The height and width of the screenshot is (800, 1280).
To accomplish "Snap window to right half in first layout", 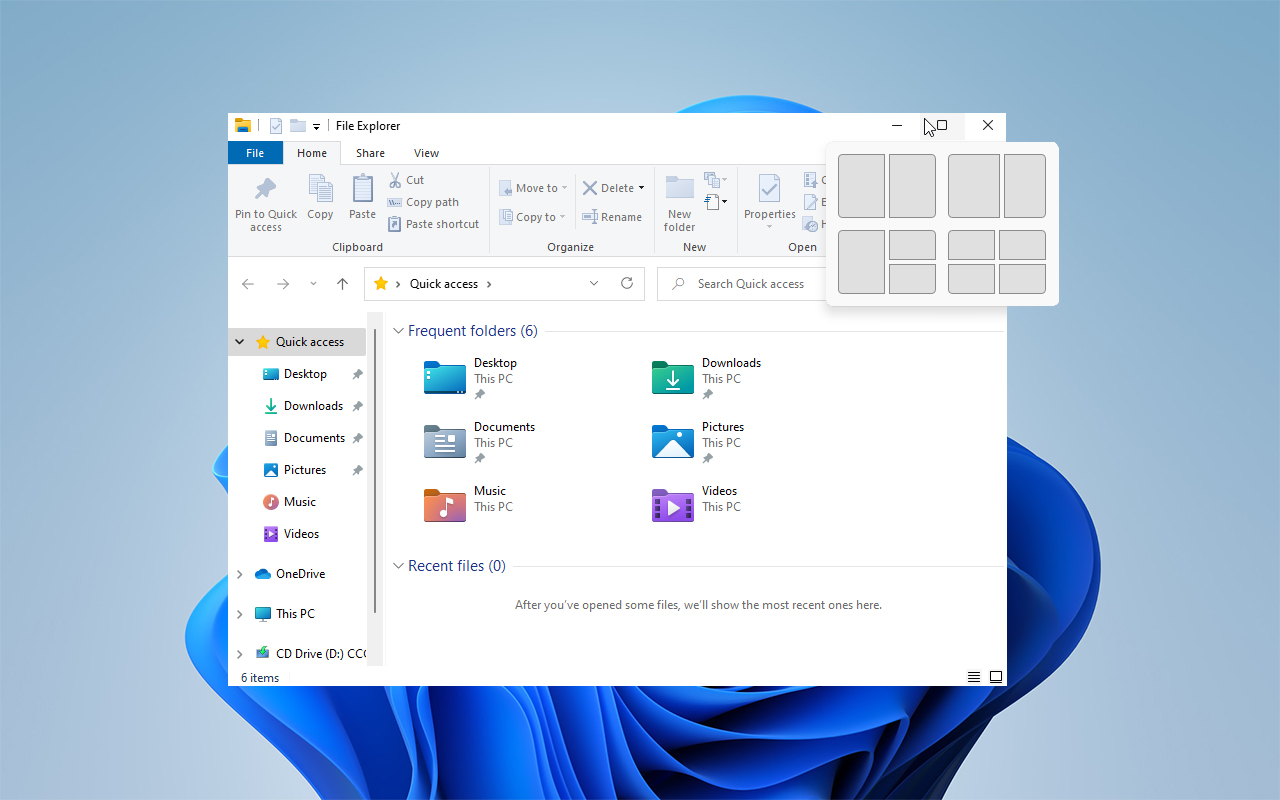I will (912, 186).
